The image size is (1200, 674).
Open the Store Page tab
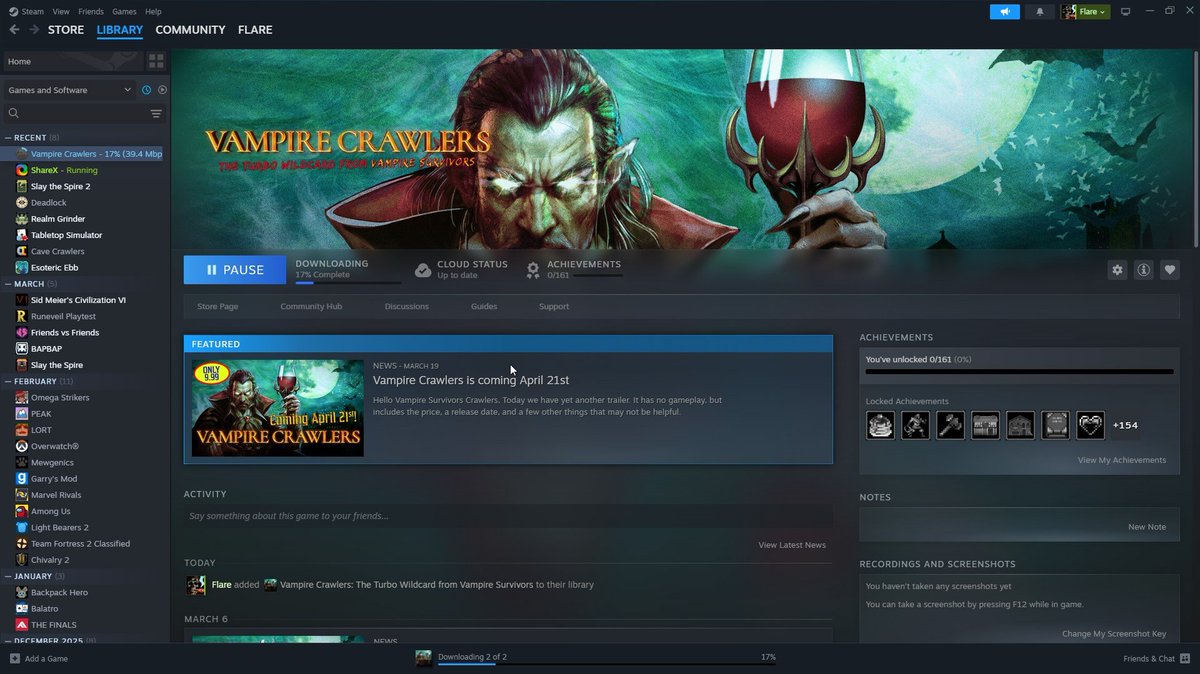pyautogui.click(x=218, y=306)
